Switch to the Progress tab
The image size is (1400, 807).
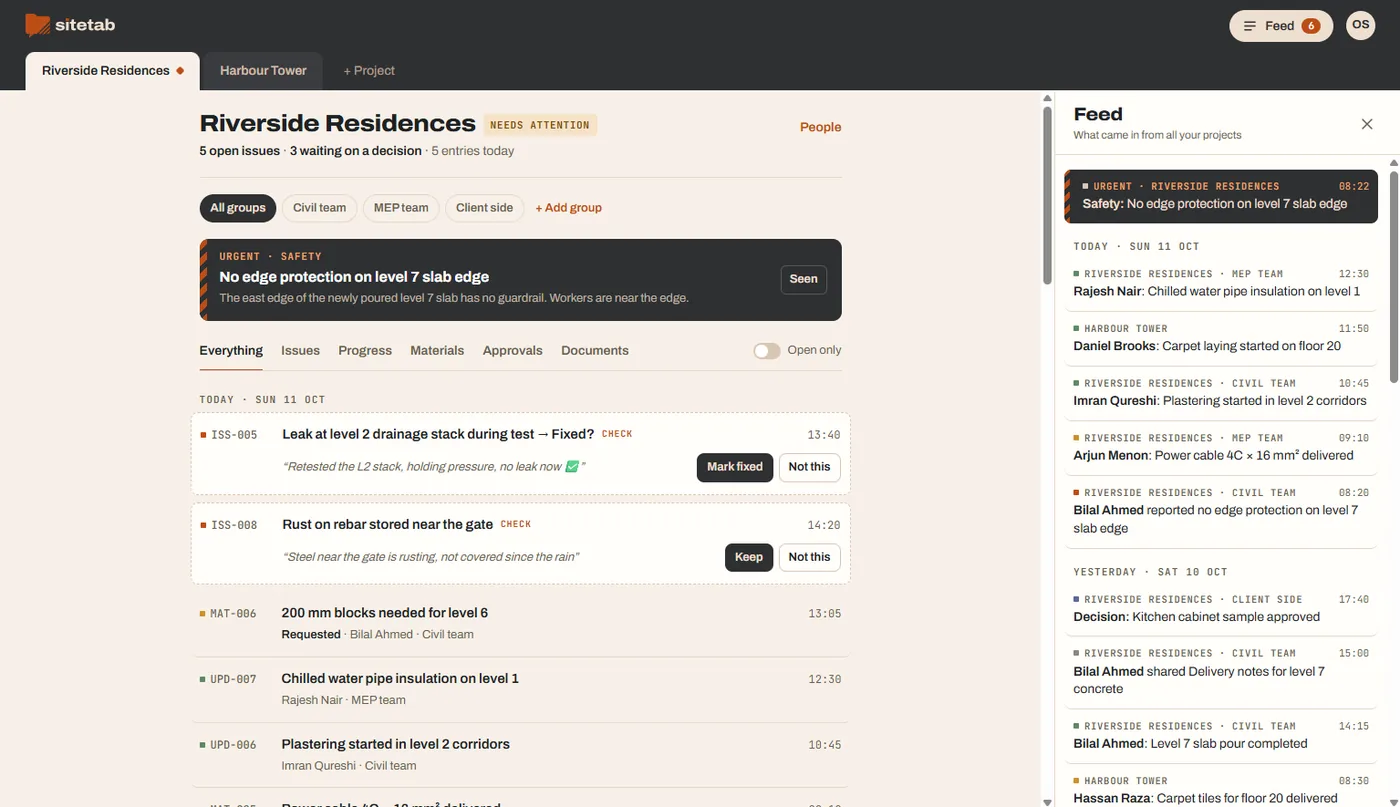(x=365, y=351)
